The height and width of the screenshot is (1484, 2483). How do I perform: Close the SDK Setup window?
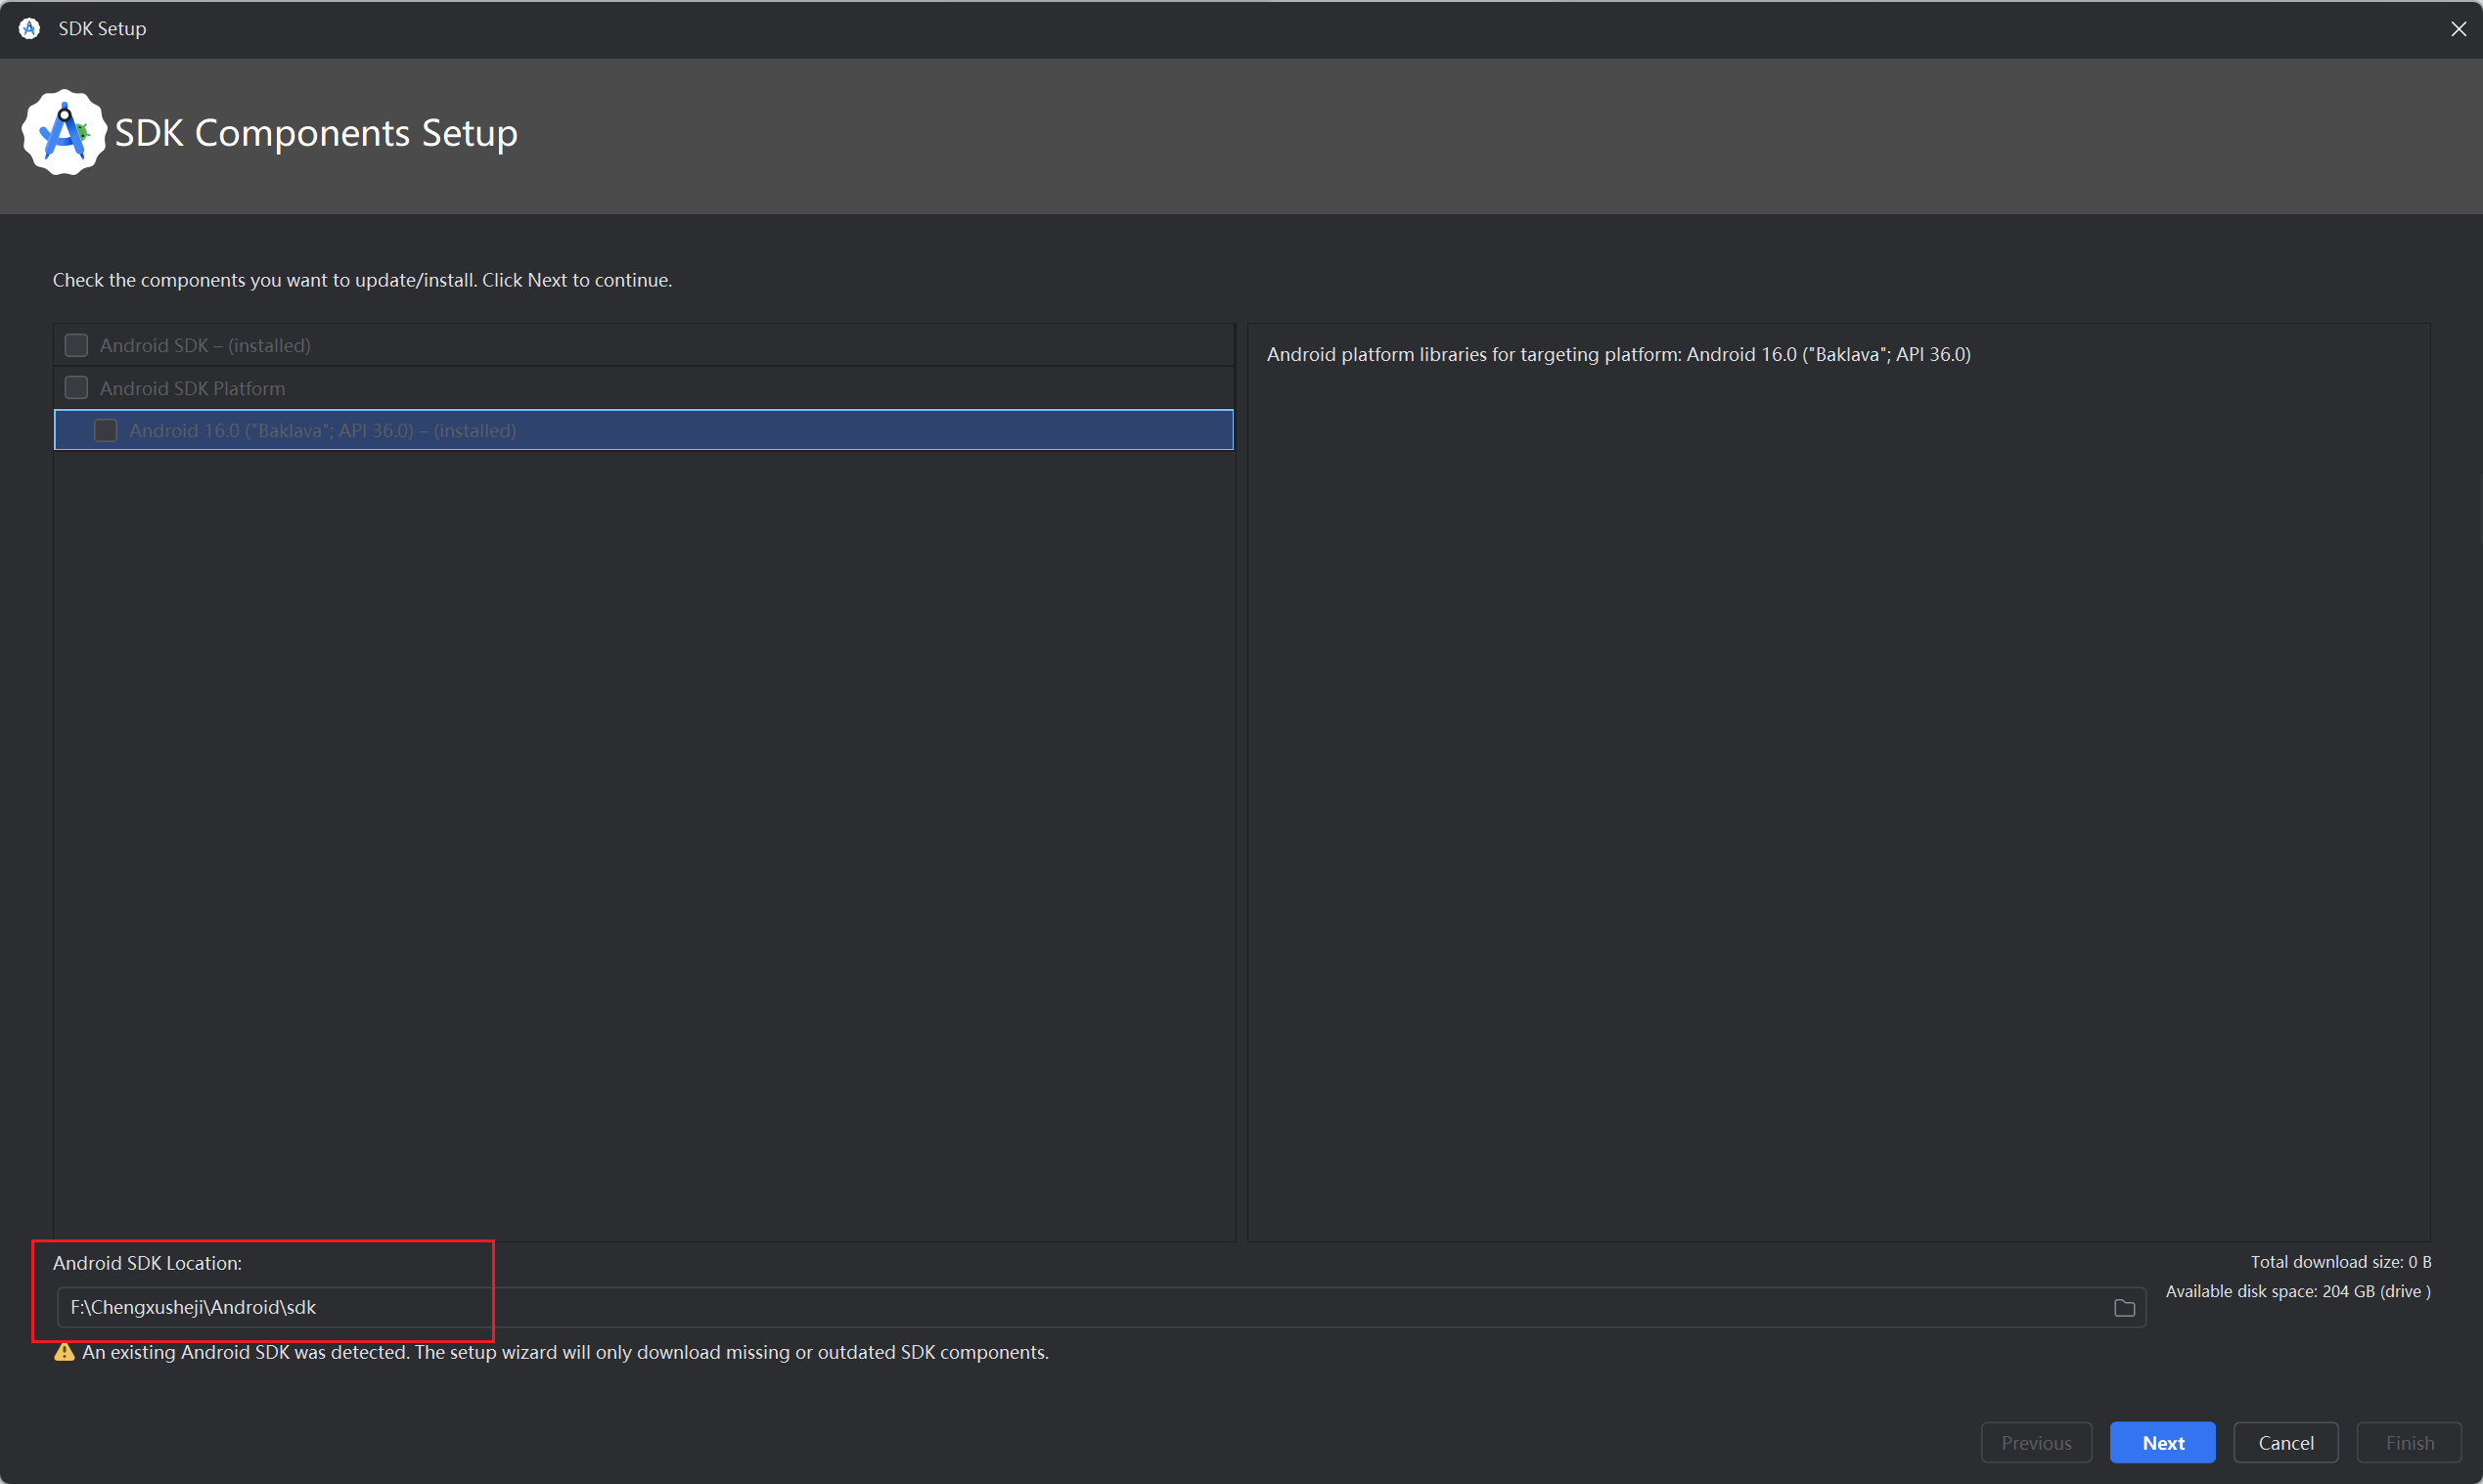(x=2458, y=29)
